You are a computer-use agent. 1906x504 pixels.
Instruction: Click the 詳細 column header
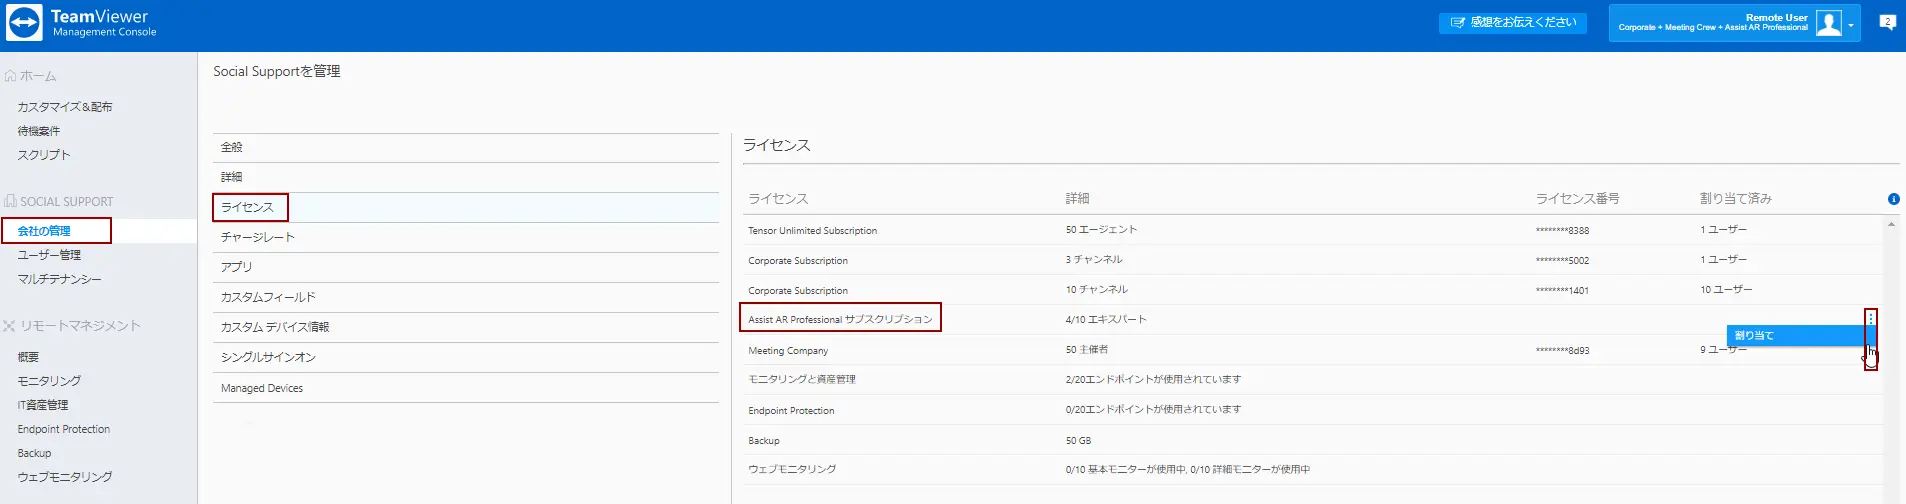[1077, 199]
